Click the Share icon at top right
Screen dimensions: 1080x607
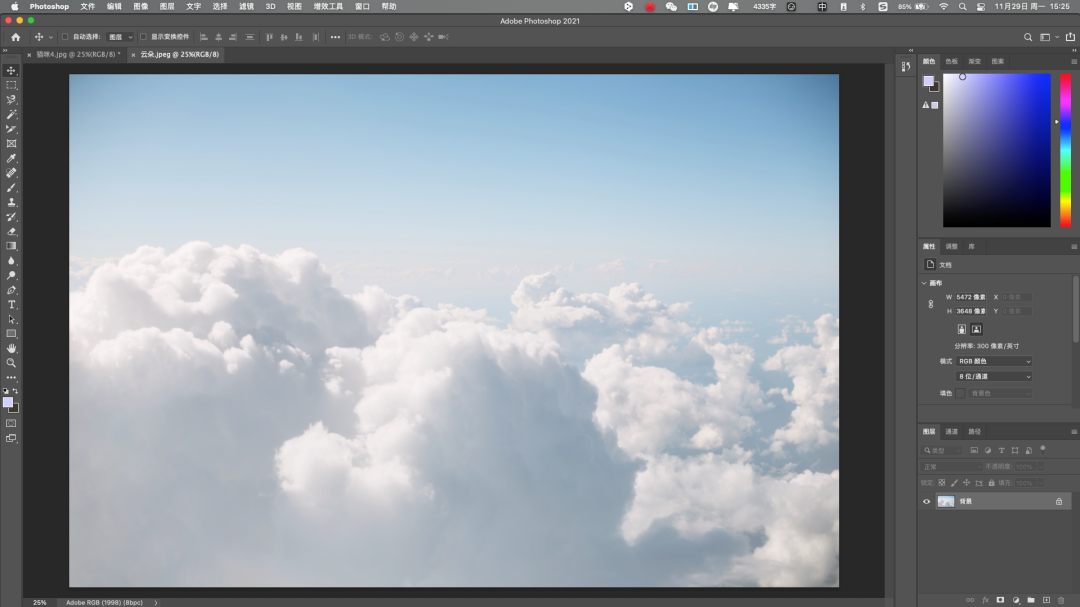click(x=1070, y=37)
